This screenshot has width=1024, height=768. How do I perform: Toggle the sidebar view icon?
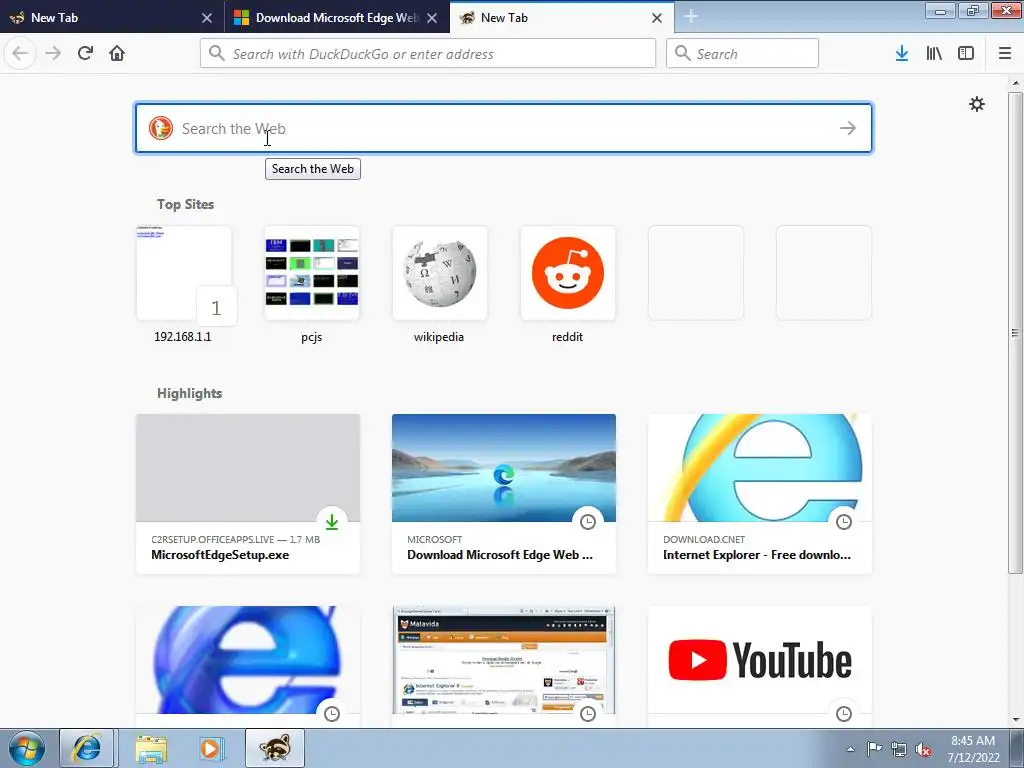tap(966, 54)
